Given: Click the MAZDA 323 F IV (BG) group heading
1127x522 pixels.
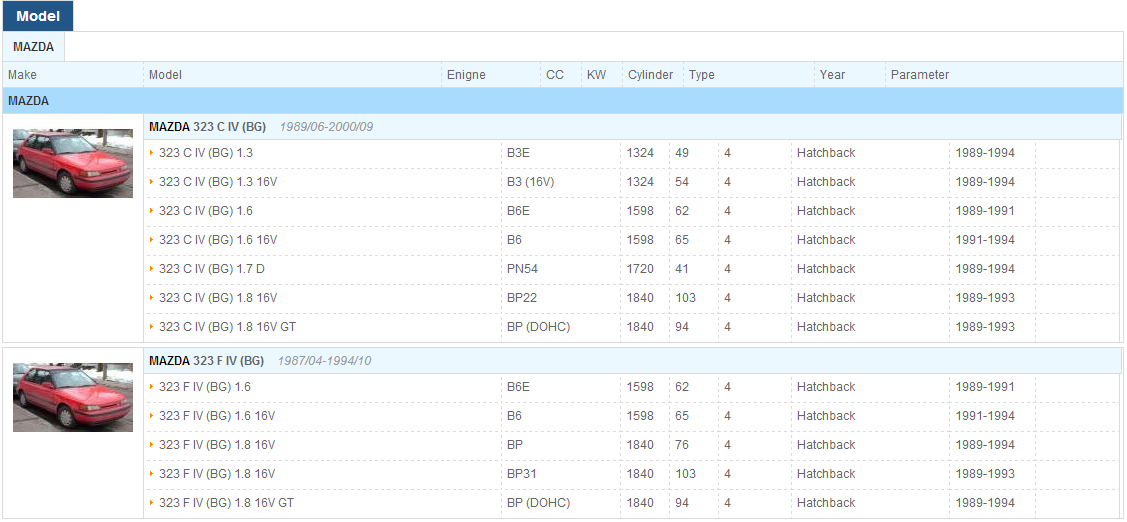Looking at the screenshot, I should 206,360.
